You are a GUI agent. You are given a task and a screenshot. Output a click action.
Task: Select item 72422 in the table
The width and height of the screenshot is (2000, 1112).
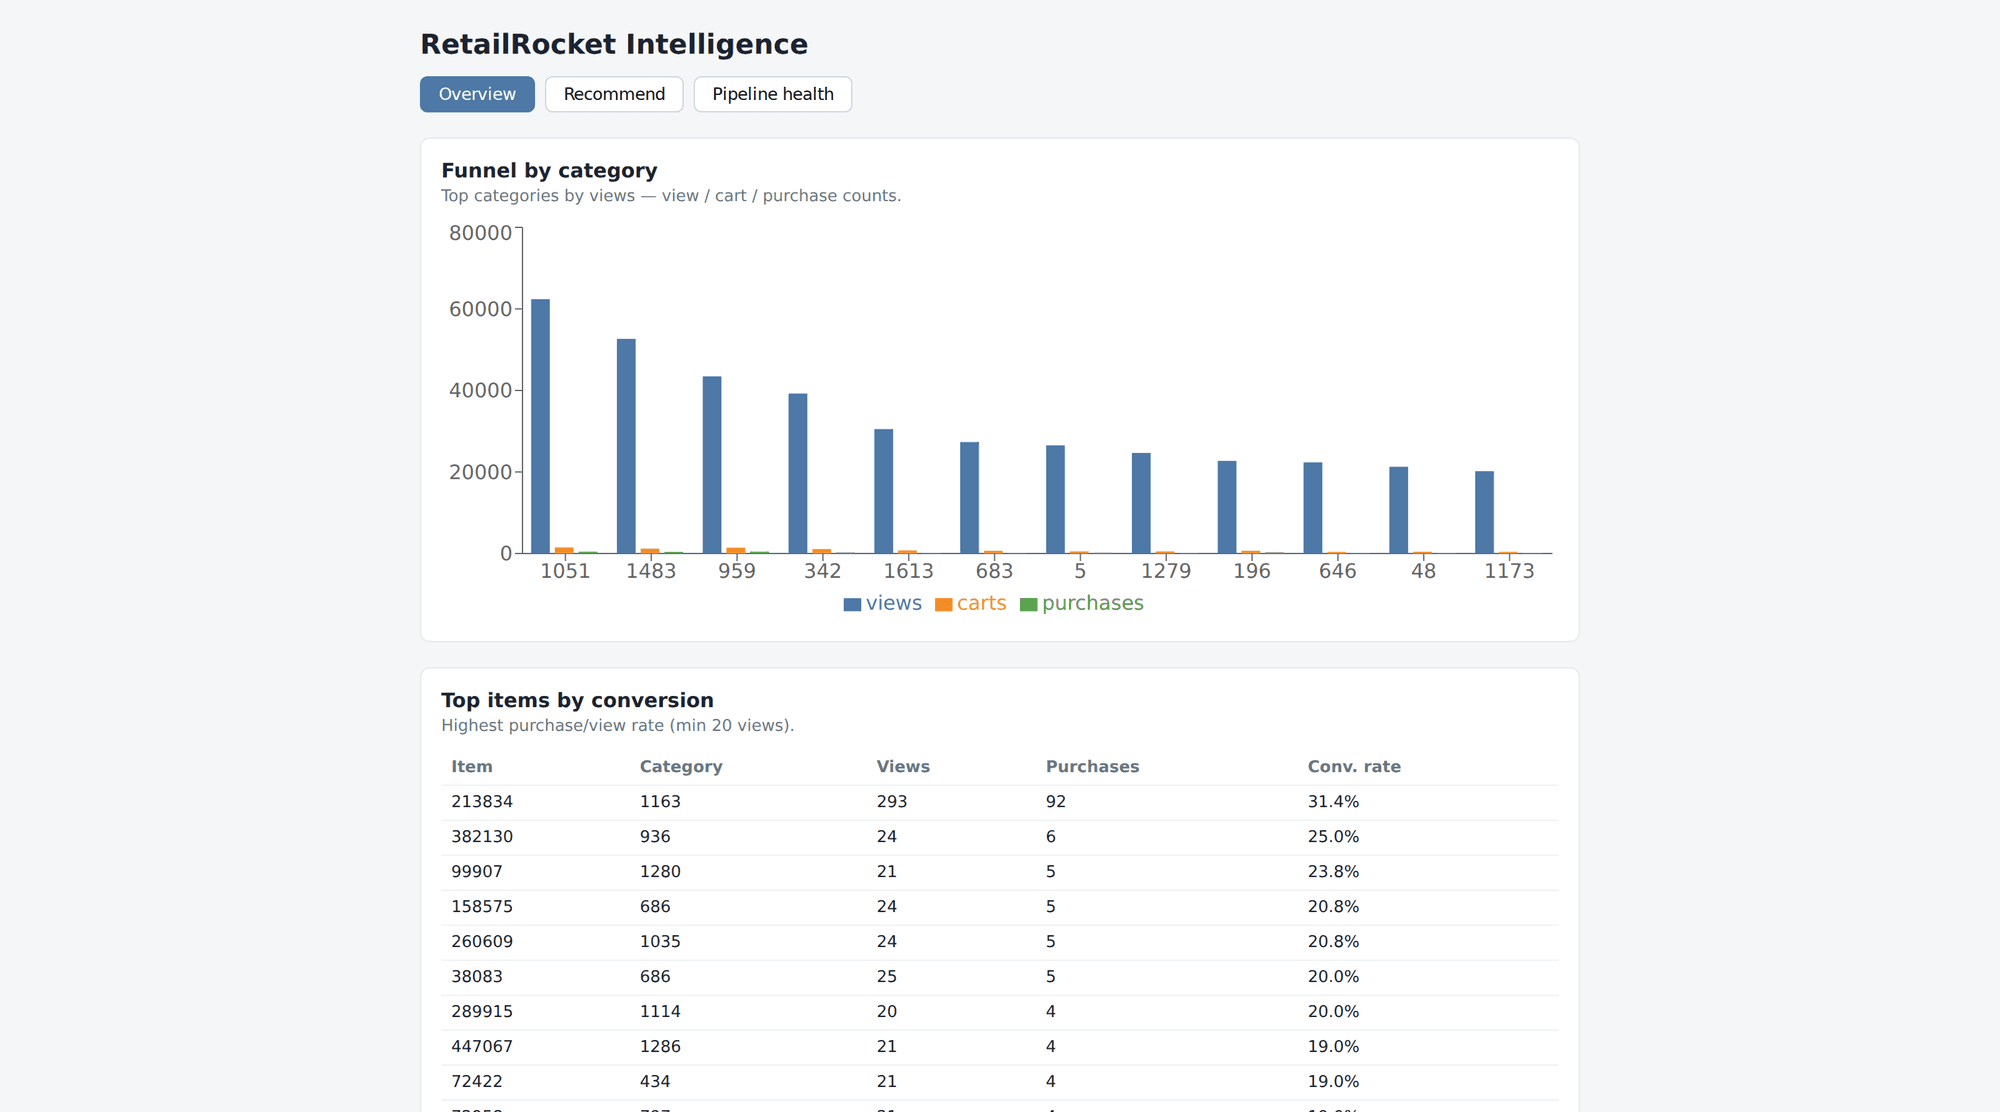pyautogui.click(x=477, y=1082)
